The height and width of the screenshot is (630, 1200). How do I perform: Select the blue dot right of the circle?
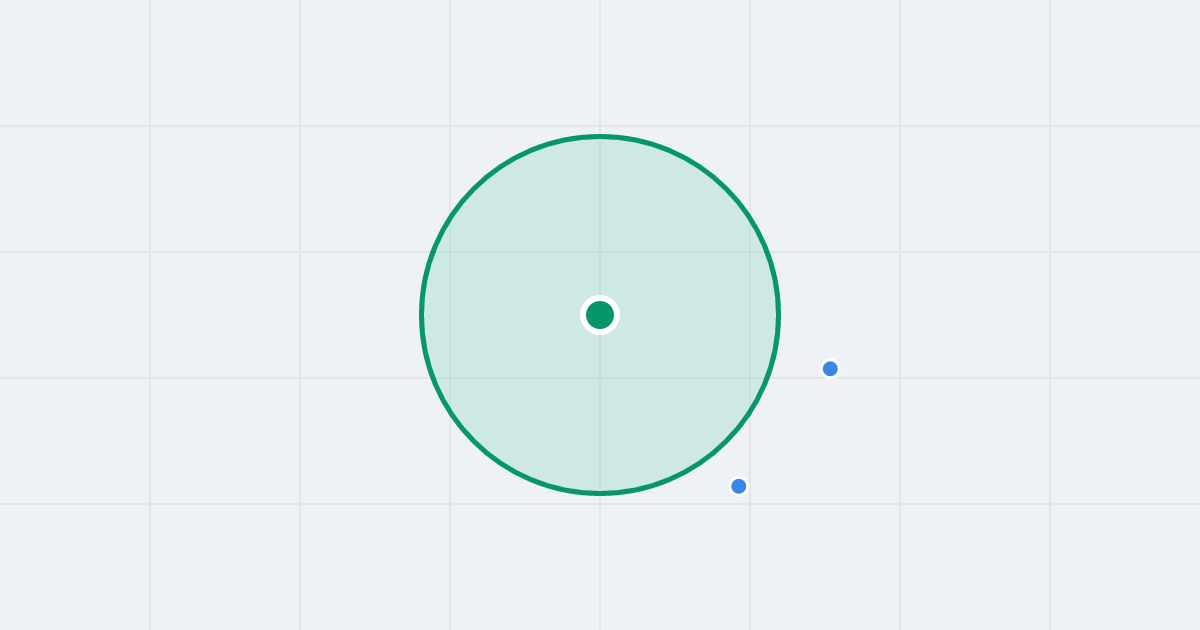830,369
